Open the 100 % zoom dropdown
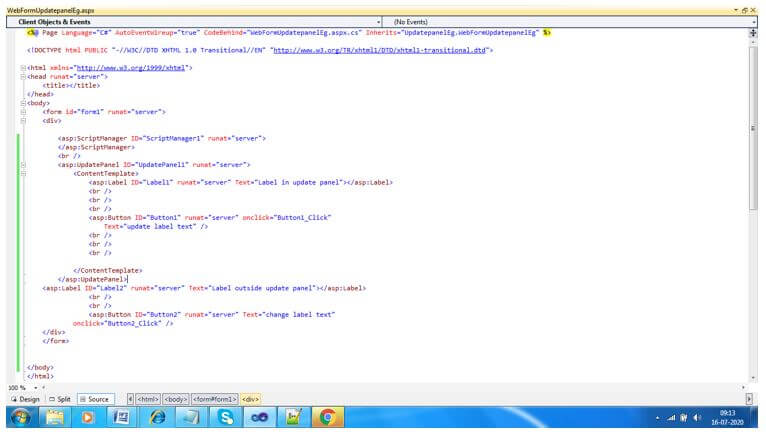 [x=36, y=388]
